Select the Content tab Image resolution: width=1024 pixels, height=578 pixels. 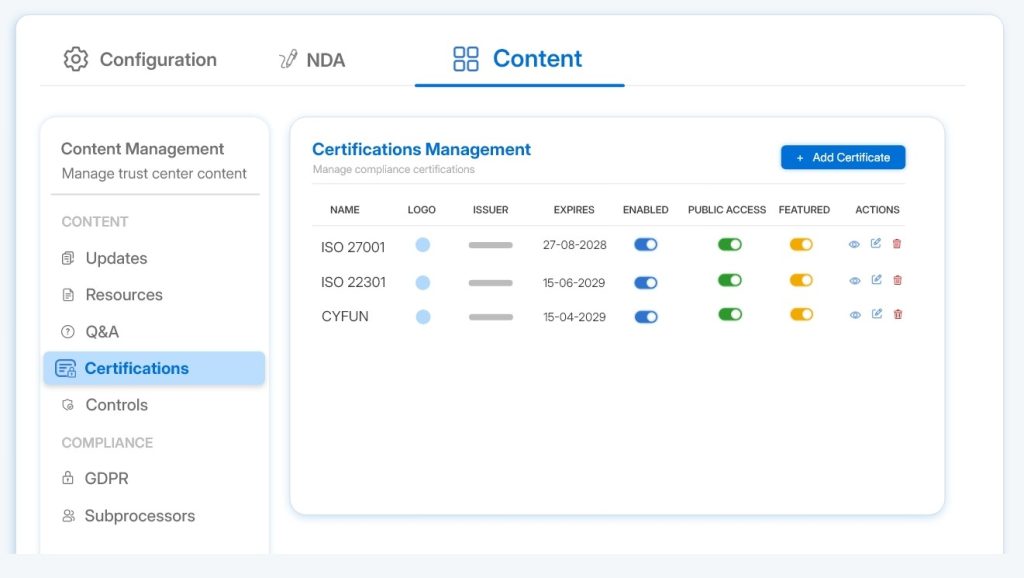[x=517, y=59]
